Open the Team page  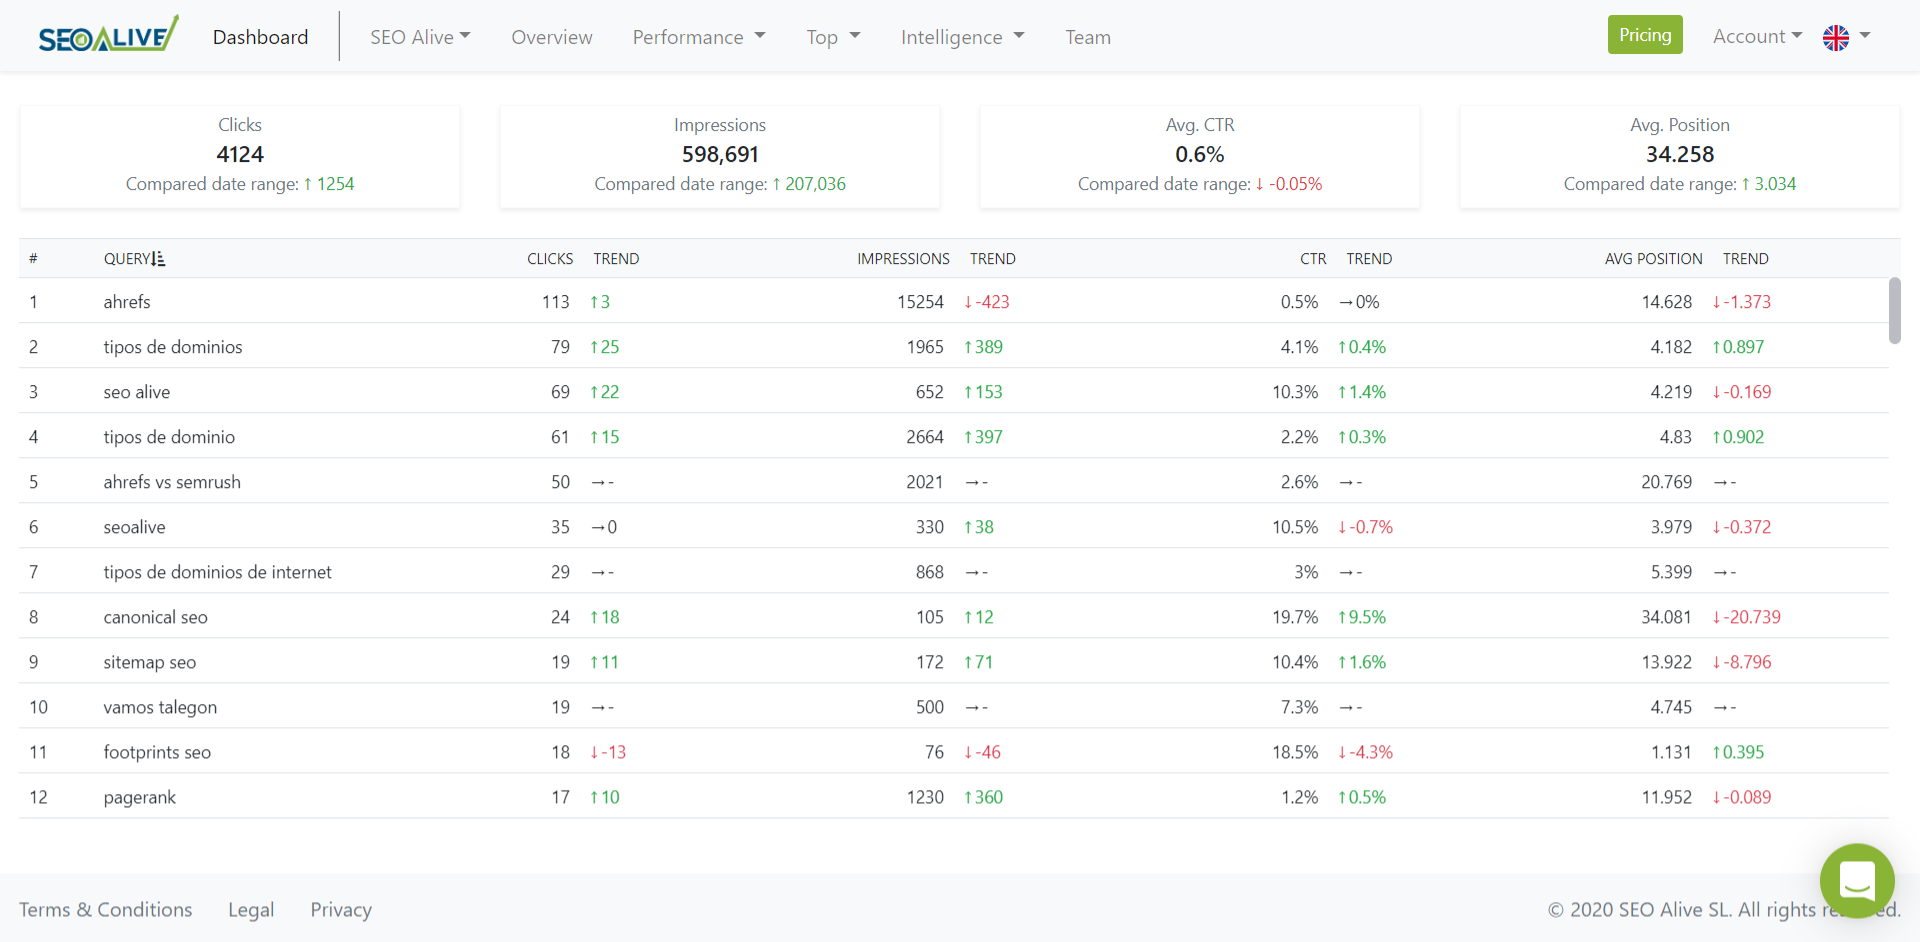(1088, 37)
